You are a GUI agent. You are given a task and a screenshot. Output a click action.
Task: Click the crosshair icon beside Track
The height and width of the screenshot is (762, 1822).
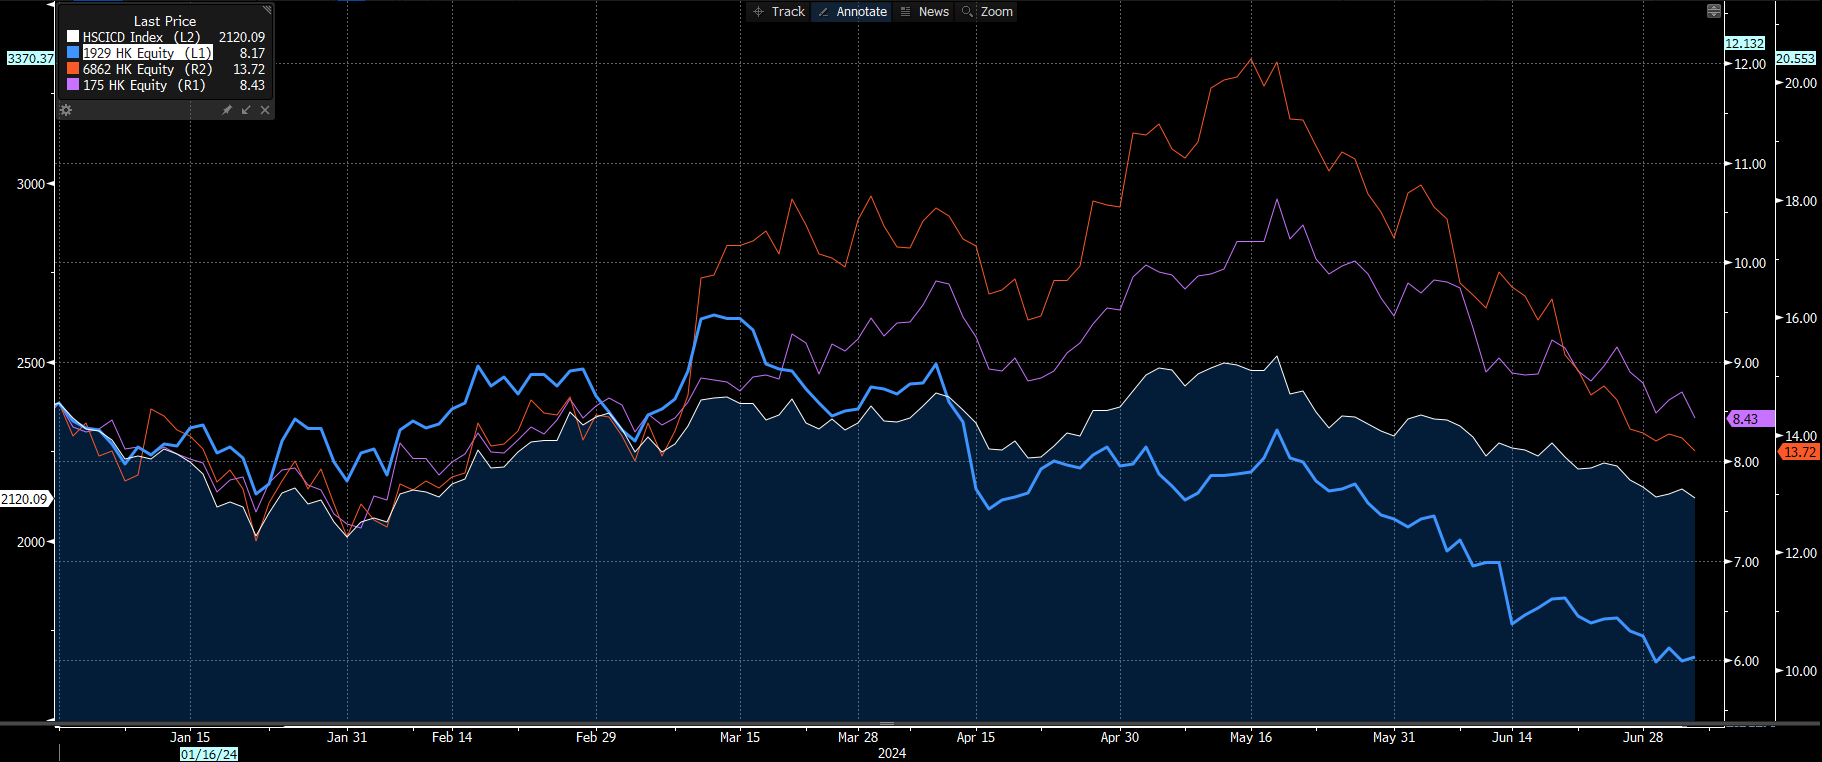759,12
